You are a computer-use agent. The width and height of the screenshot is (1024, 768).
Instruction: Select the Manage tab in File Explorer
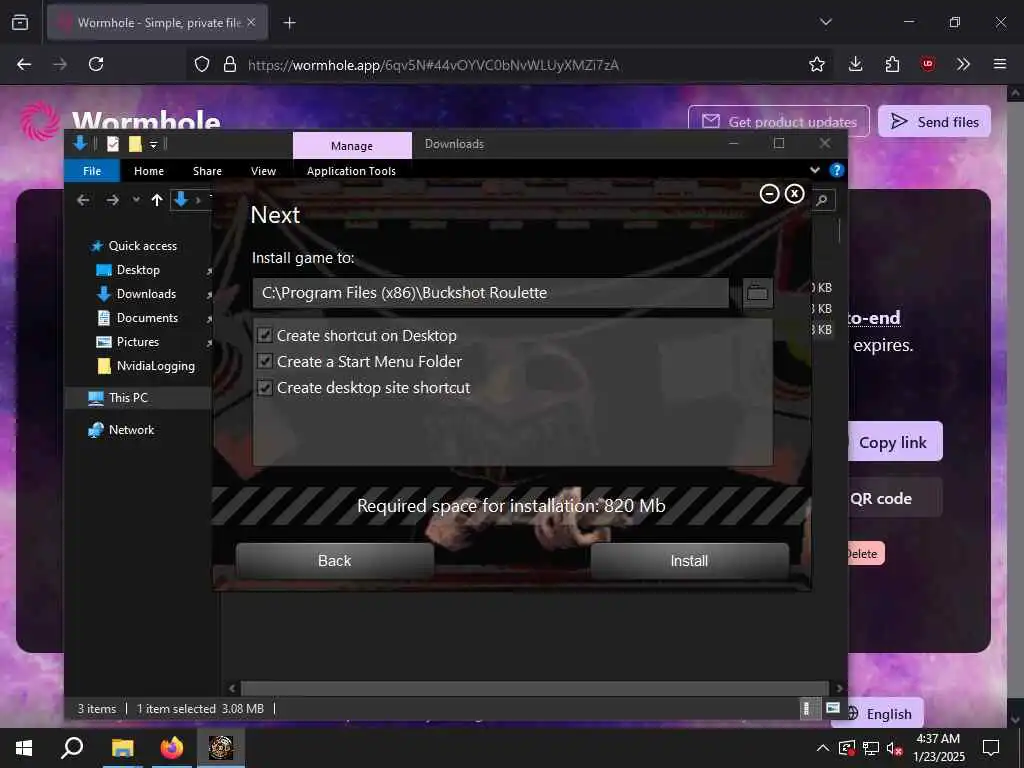pyautogui.click(x=352, y=146)
